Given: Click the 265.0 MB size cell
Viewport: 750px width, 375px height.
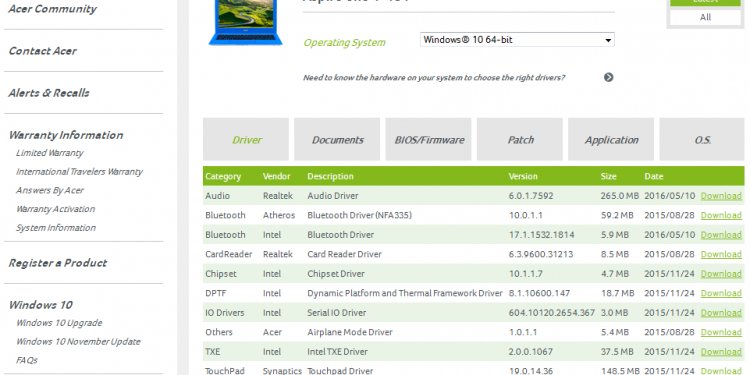Looking at the screenshot, I should click(620, 196).
